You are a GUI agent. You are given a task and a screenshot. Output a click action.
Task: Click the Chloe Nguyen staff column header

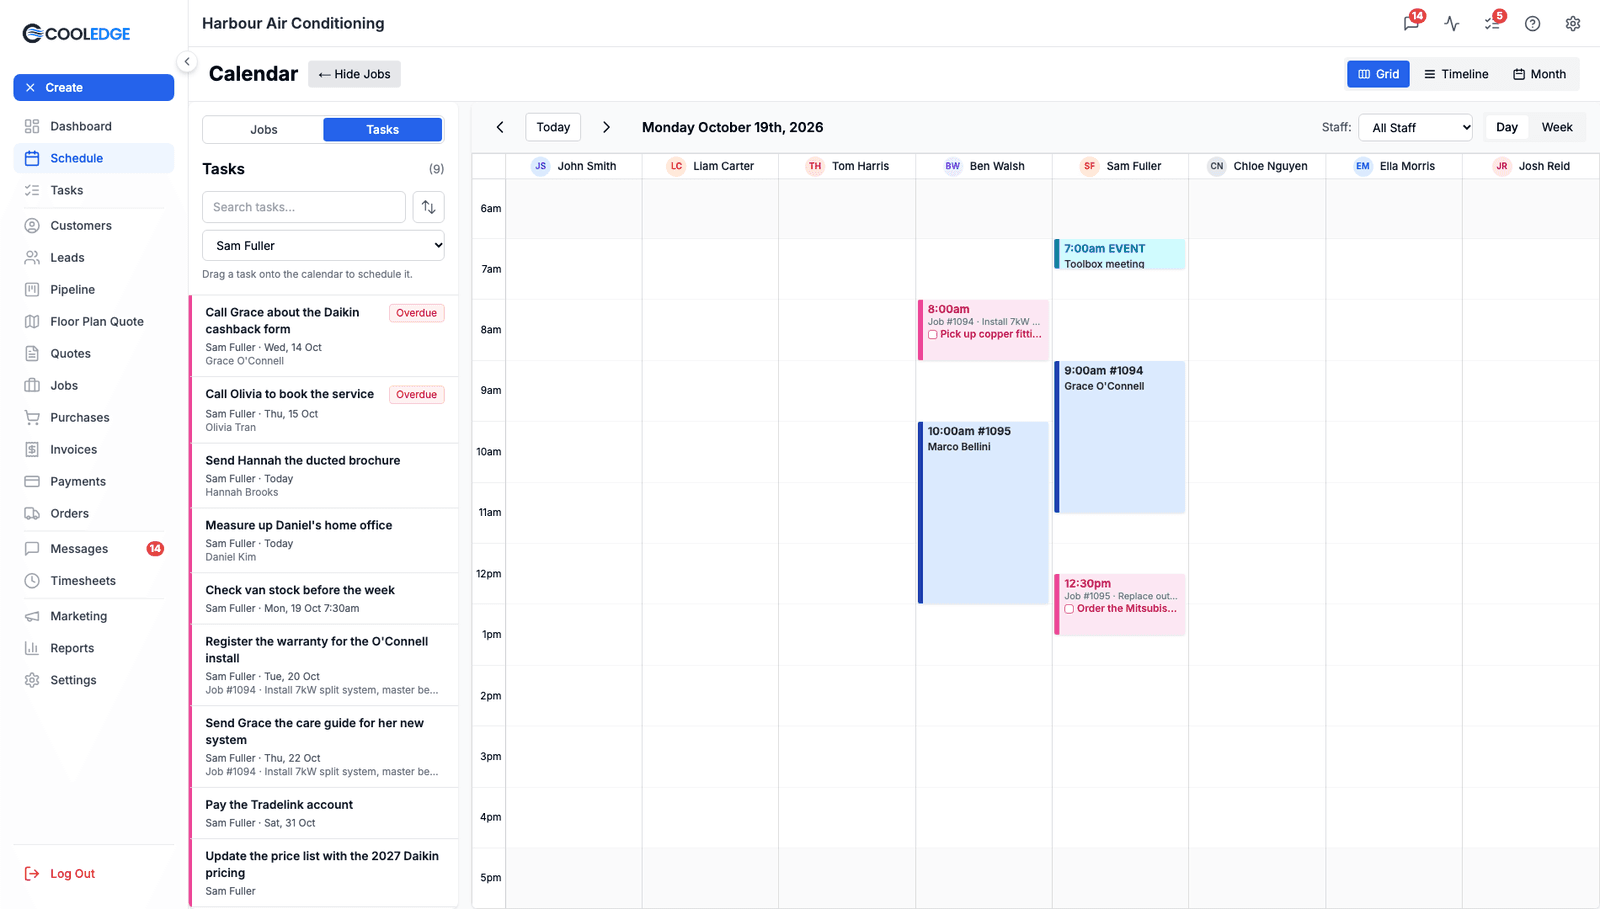click(1257, 166)
